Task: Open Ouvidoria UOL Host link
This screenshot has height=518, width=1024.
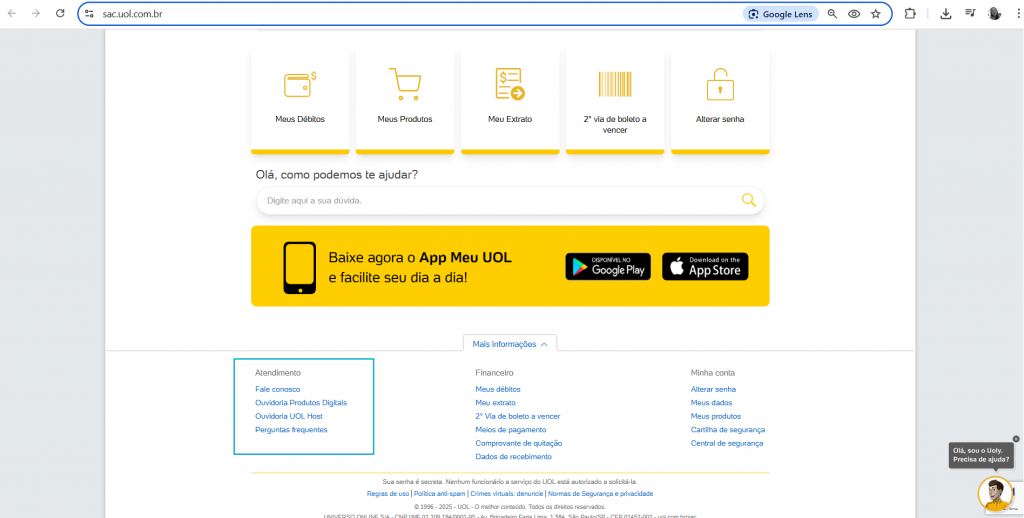Action: tap(289, 416)
